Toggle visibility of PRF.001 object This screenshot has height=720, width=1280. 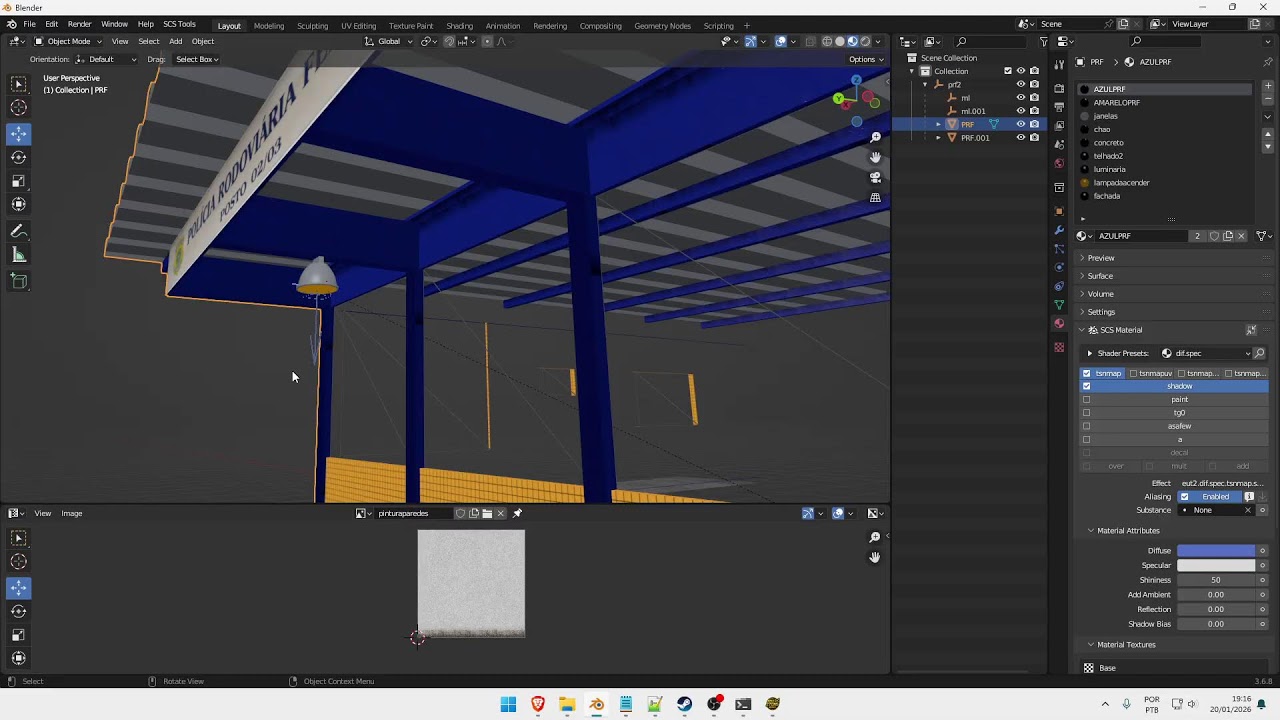coord(1021,138)
